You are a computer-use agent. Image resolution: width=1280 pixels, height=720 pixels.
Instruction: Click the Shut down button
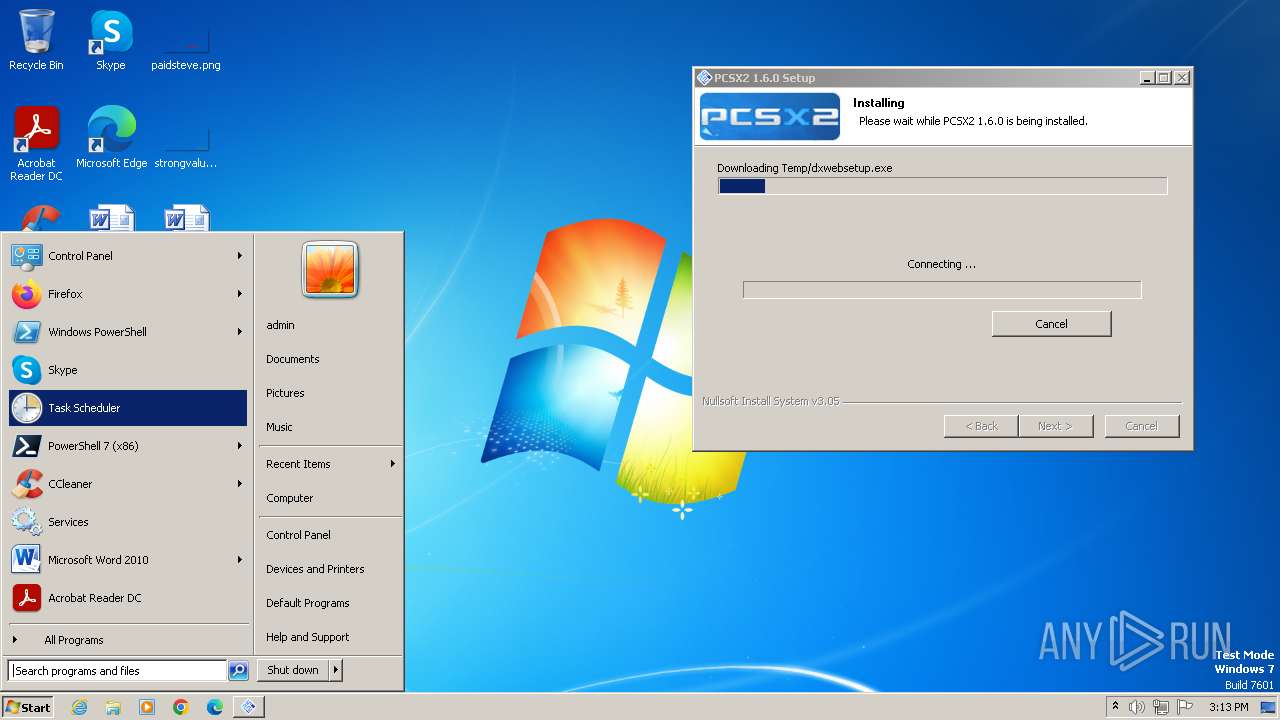[293, 670]
